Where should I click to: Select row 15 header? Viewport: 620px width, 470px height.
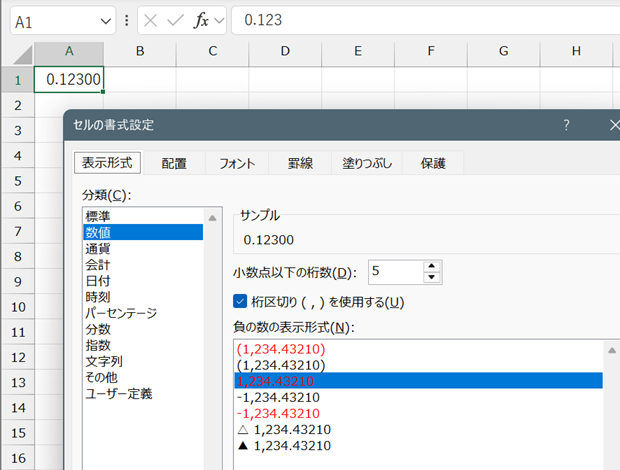(18, 433)
